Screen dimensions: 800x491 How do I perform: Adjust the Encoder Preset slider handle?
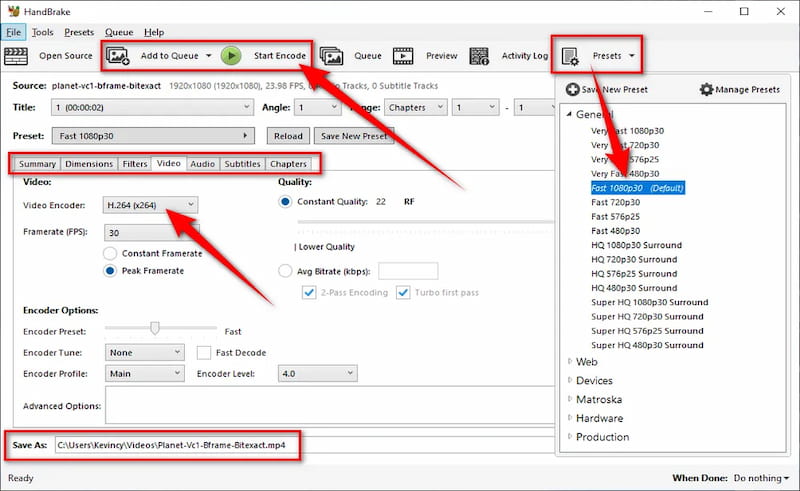pyautogui.click(x=155, y=328)
